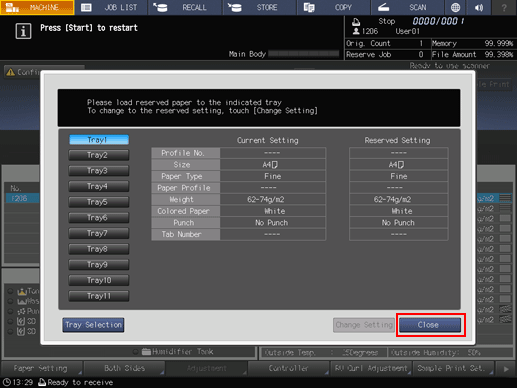Image resolution: width=517 pixels, height=388 pixels.
Task: Open the SCAN tab
Action: tap(408, 7)
